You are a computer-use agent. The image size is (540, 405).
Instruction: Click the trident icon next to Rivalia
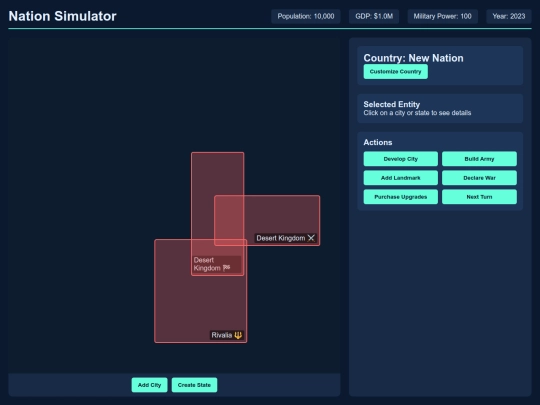point(238,335)
